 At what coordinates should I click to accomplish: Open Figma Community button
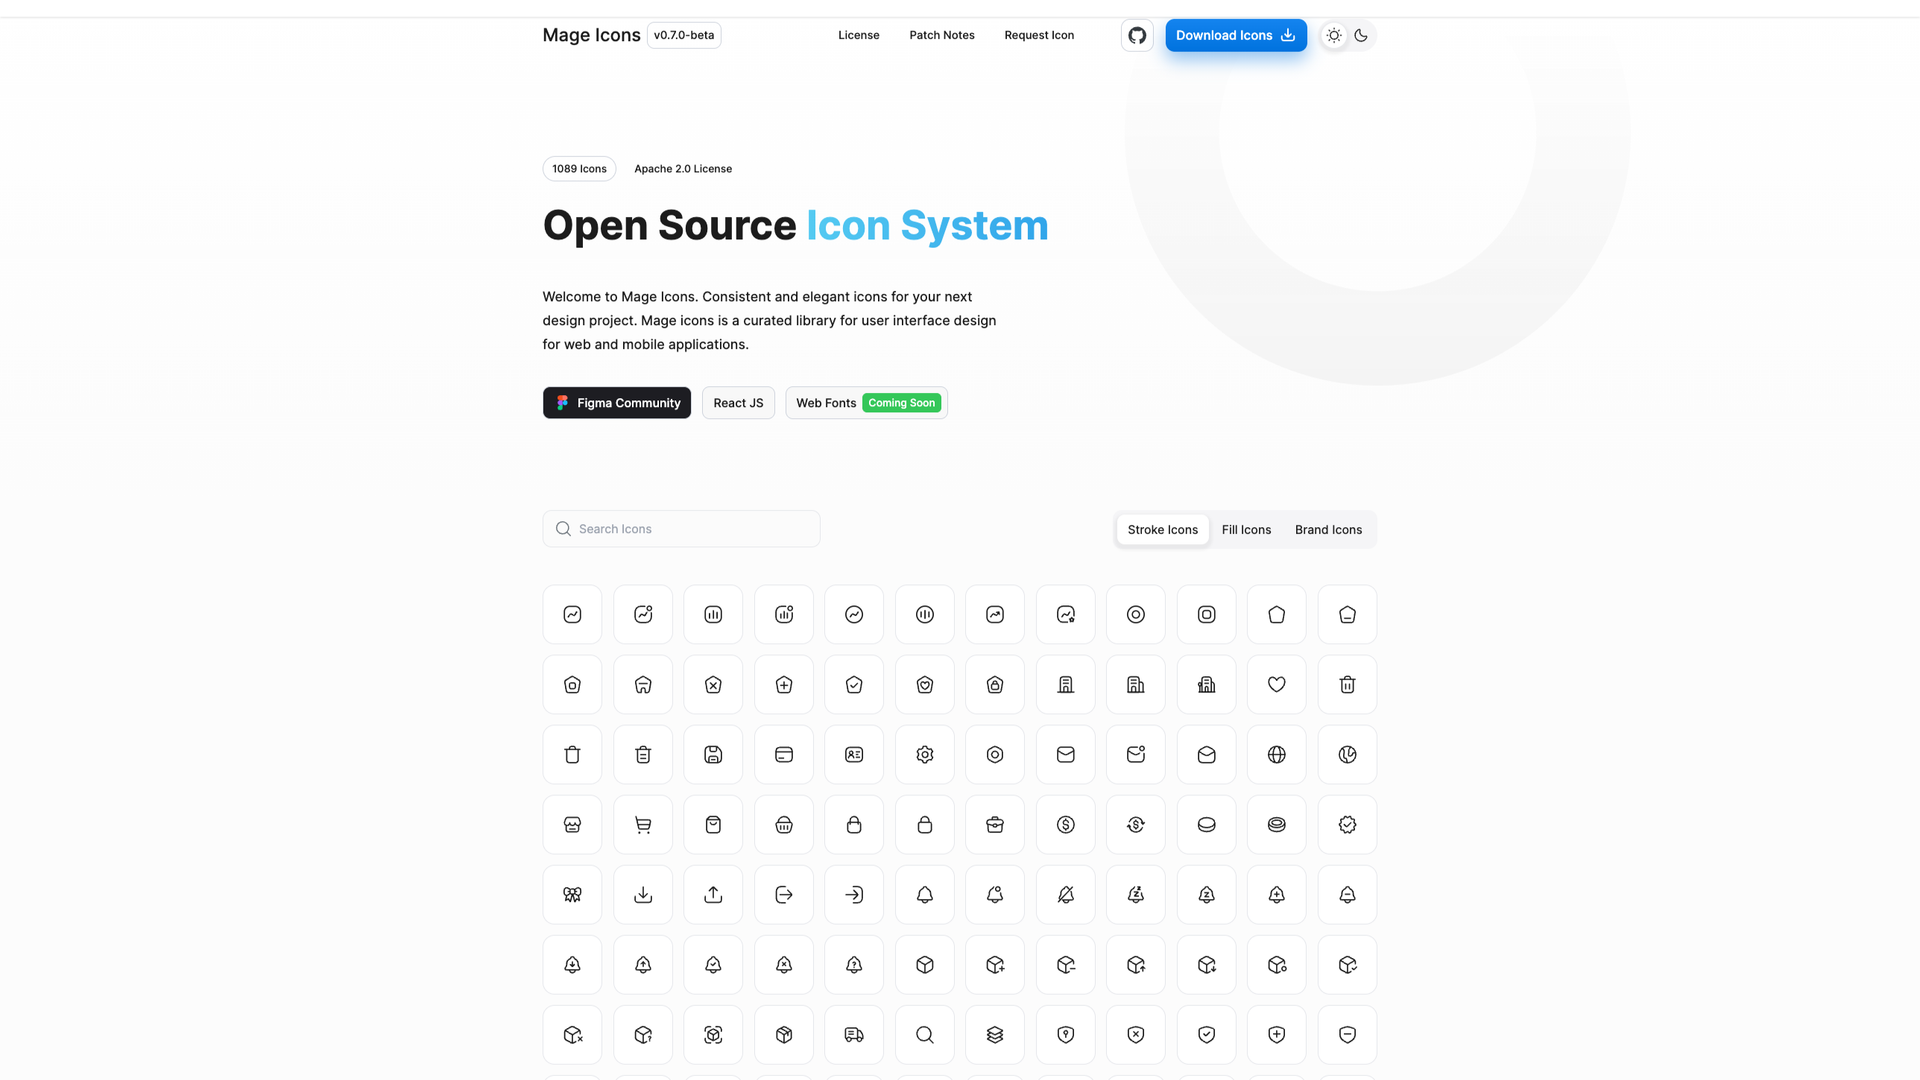point(617,403)
